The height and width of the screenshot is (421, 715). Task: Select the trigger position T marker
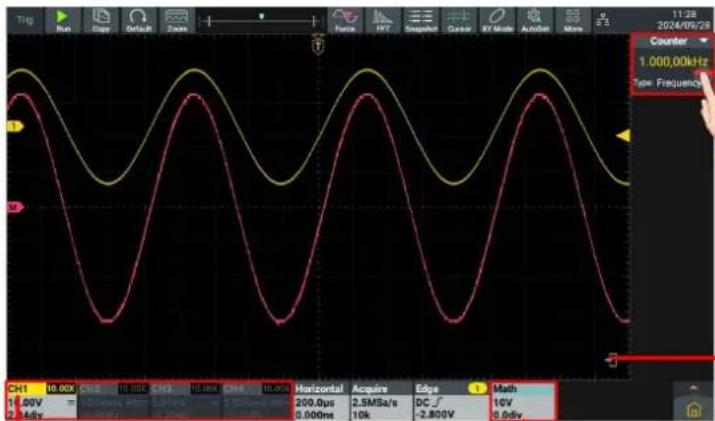[x=318, y=45]
